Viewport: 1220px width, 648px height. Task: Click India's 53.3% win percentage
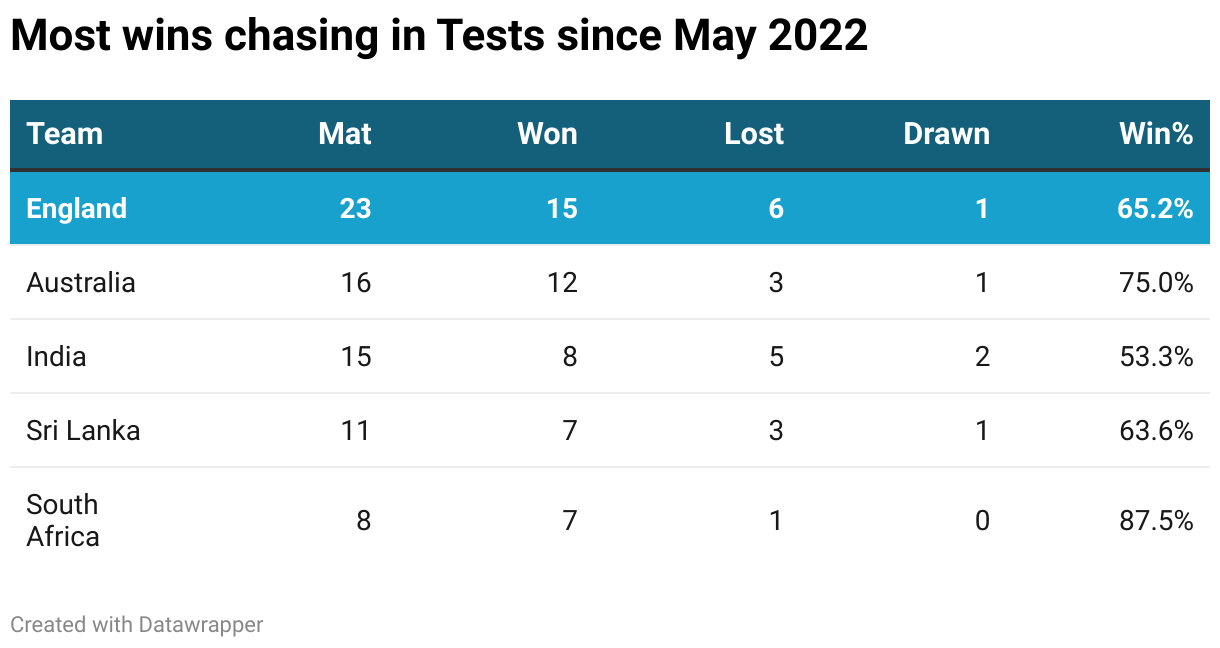click(1156, 356)
